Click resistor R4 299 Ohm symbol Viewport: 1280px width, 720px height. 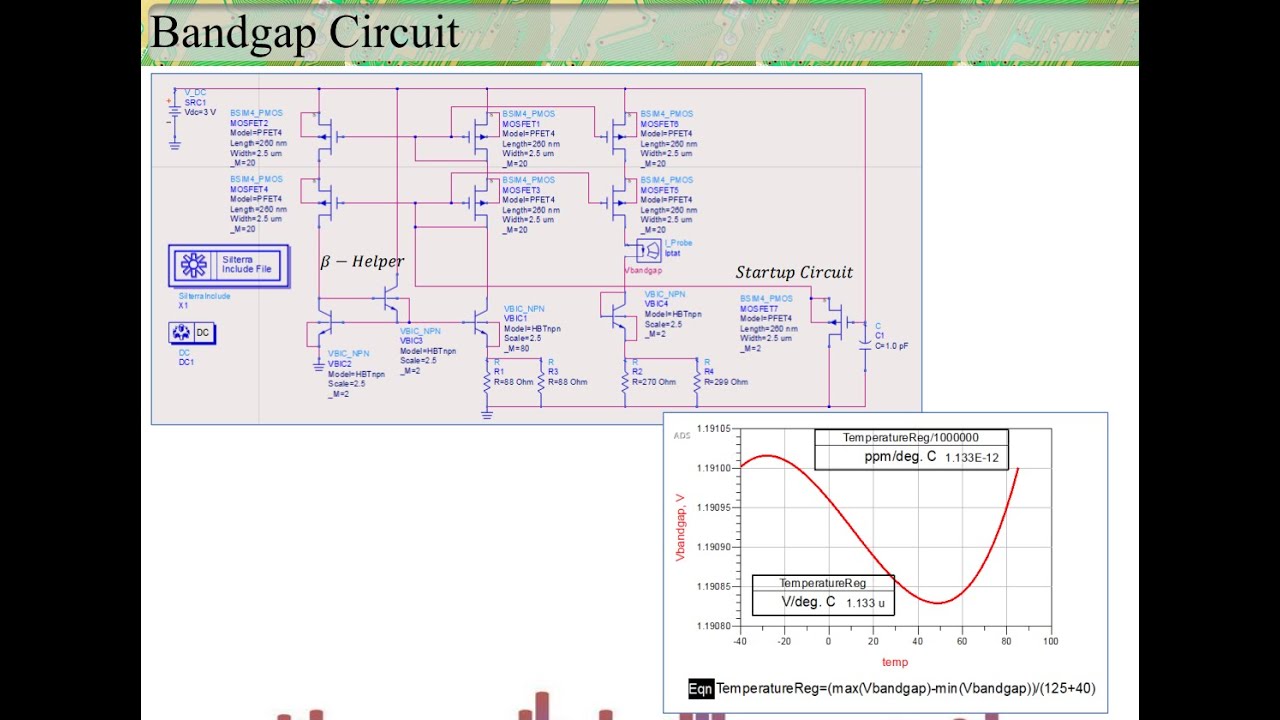click(697, 380)
